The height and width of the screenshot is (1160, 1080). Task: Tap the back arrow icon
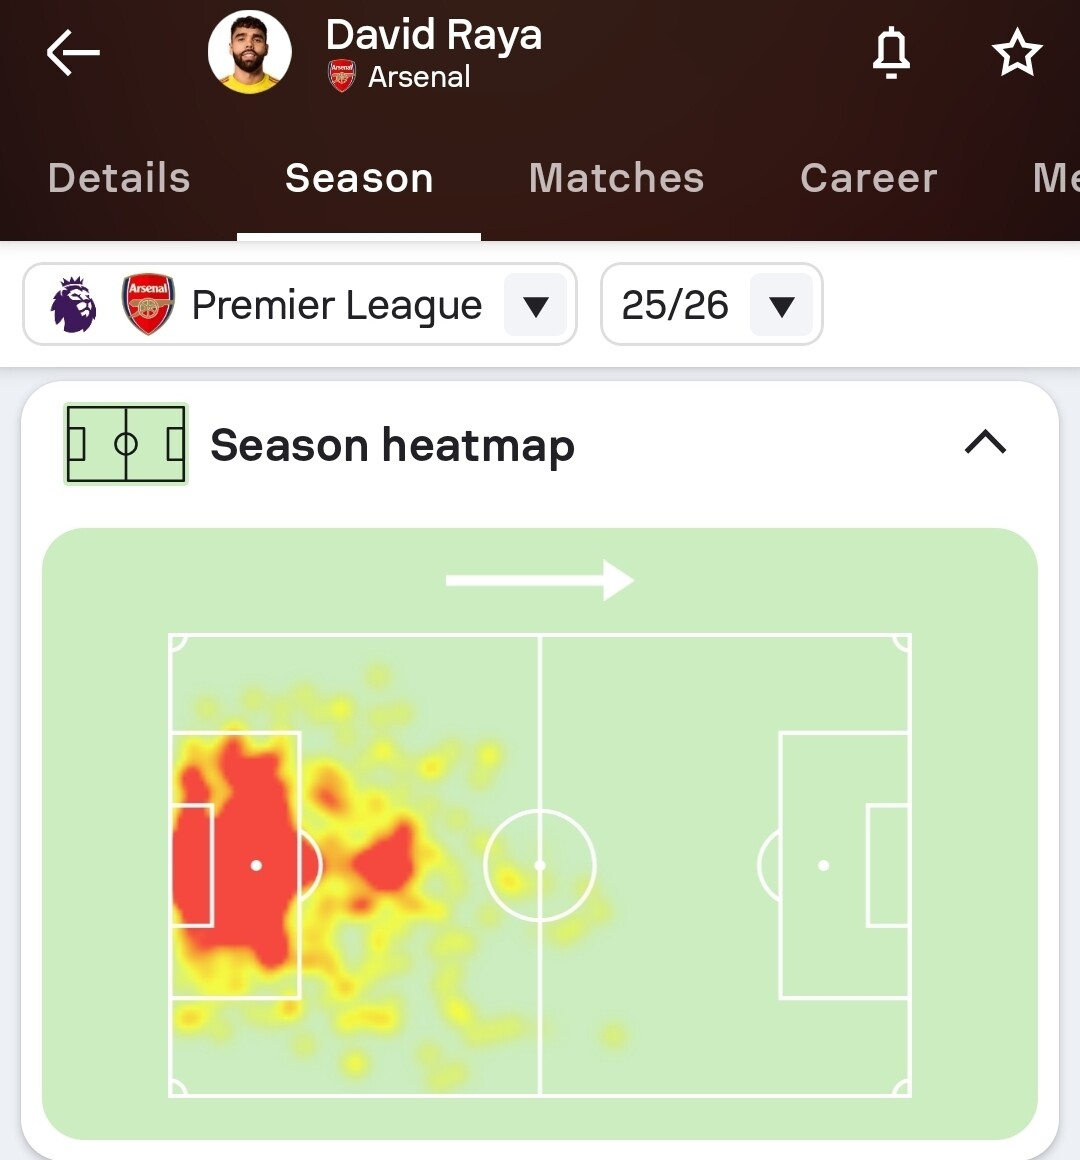[x=73, y=52]
